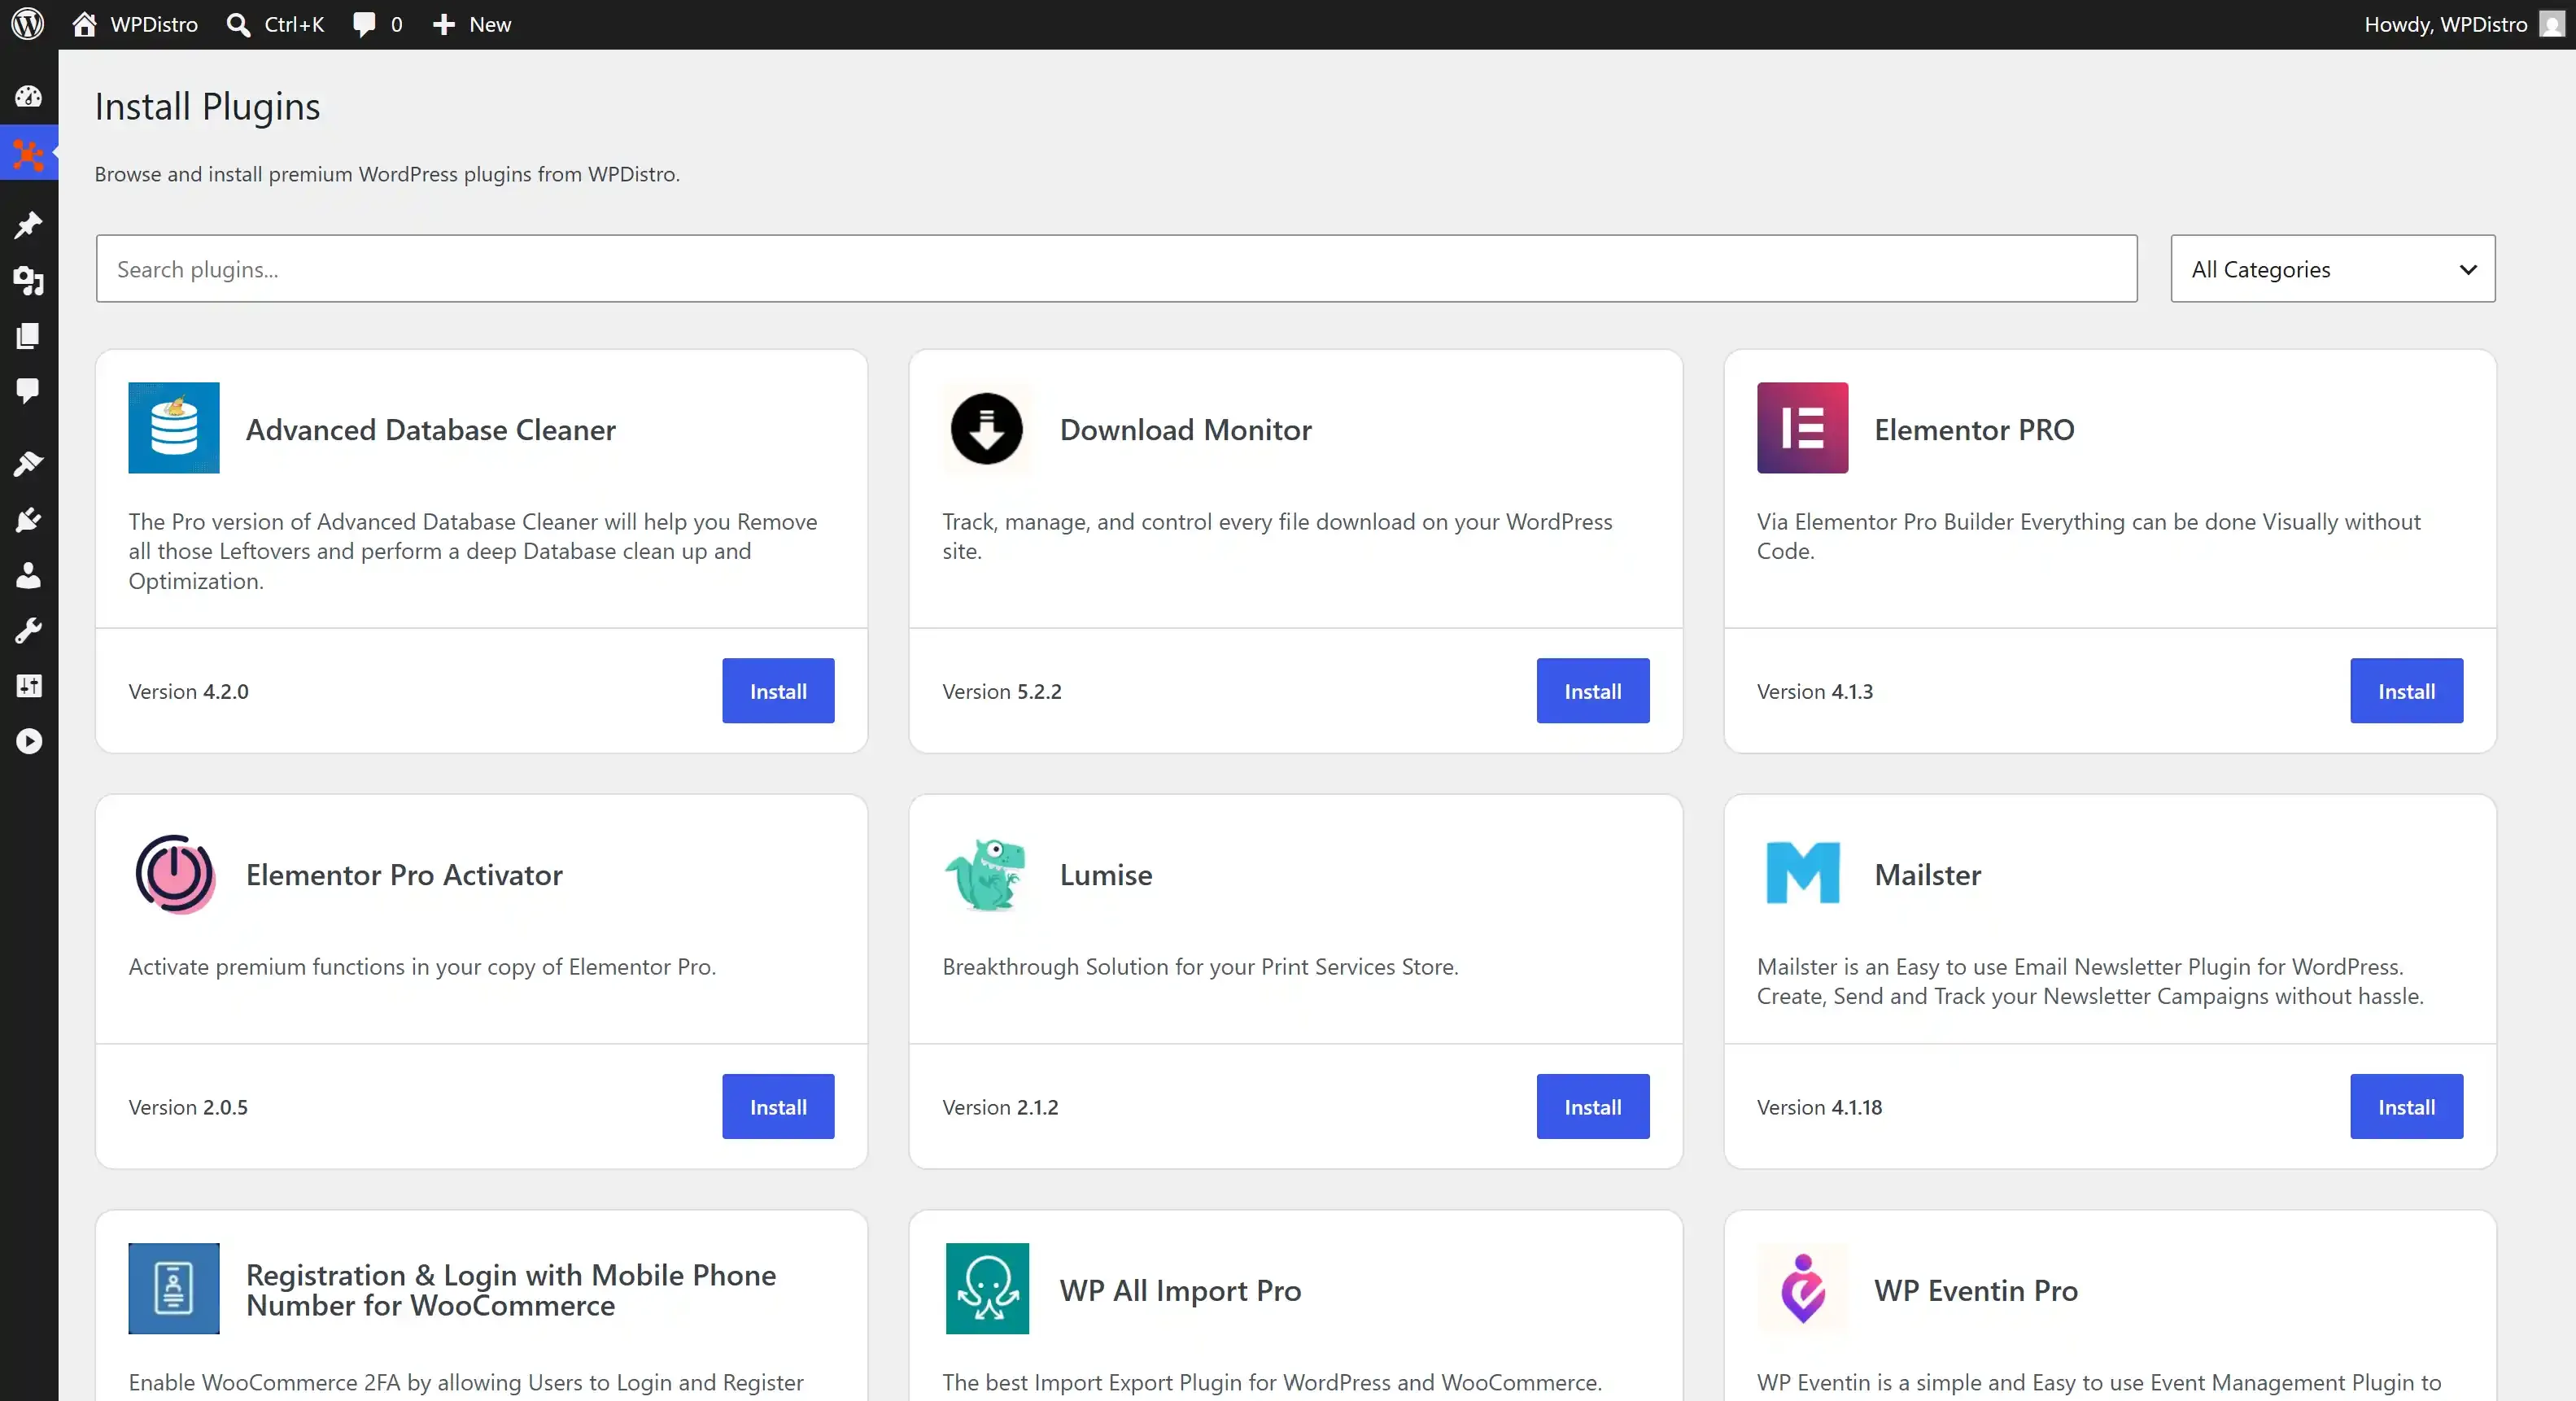Click the user avatar in admin bar
Screen dimensions: 2576x1401
(2551, 24)
